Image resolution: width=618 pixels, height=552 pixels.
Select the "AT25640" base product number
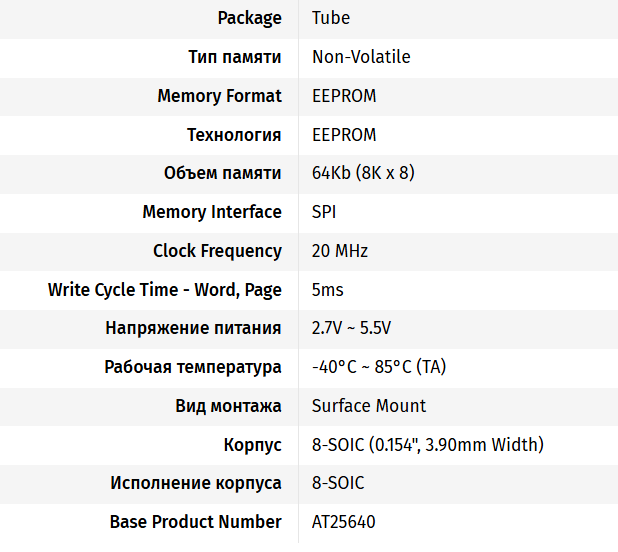coord(344,522)
